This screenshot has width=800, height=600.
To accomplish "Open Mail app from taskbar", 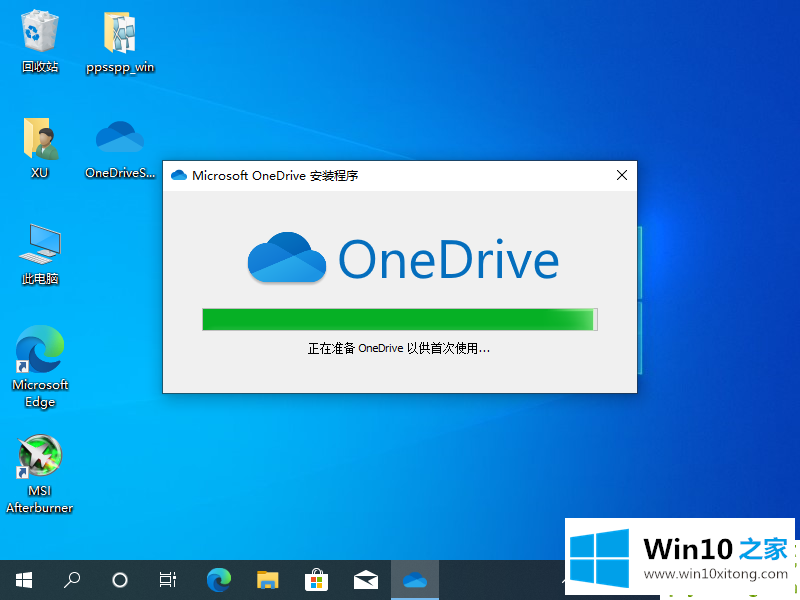I will click(x=366, y=580).
